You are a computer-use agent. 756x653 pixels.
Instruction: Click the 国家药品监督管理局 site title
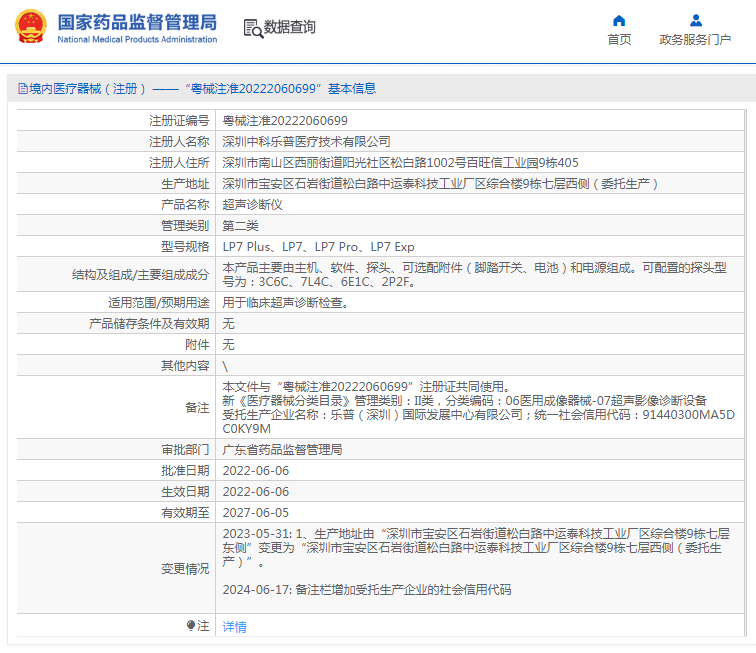pos(137,22)
